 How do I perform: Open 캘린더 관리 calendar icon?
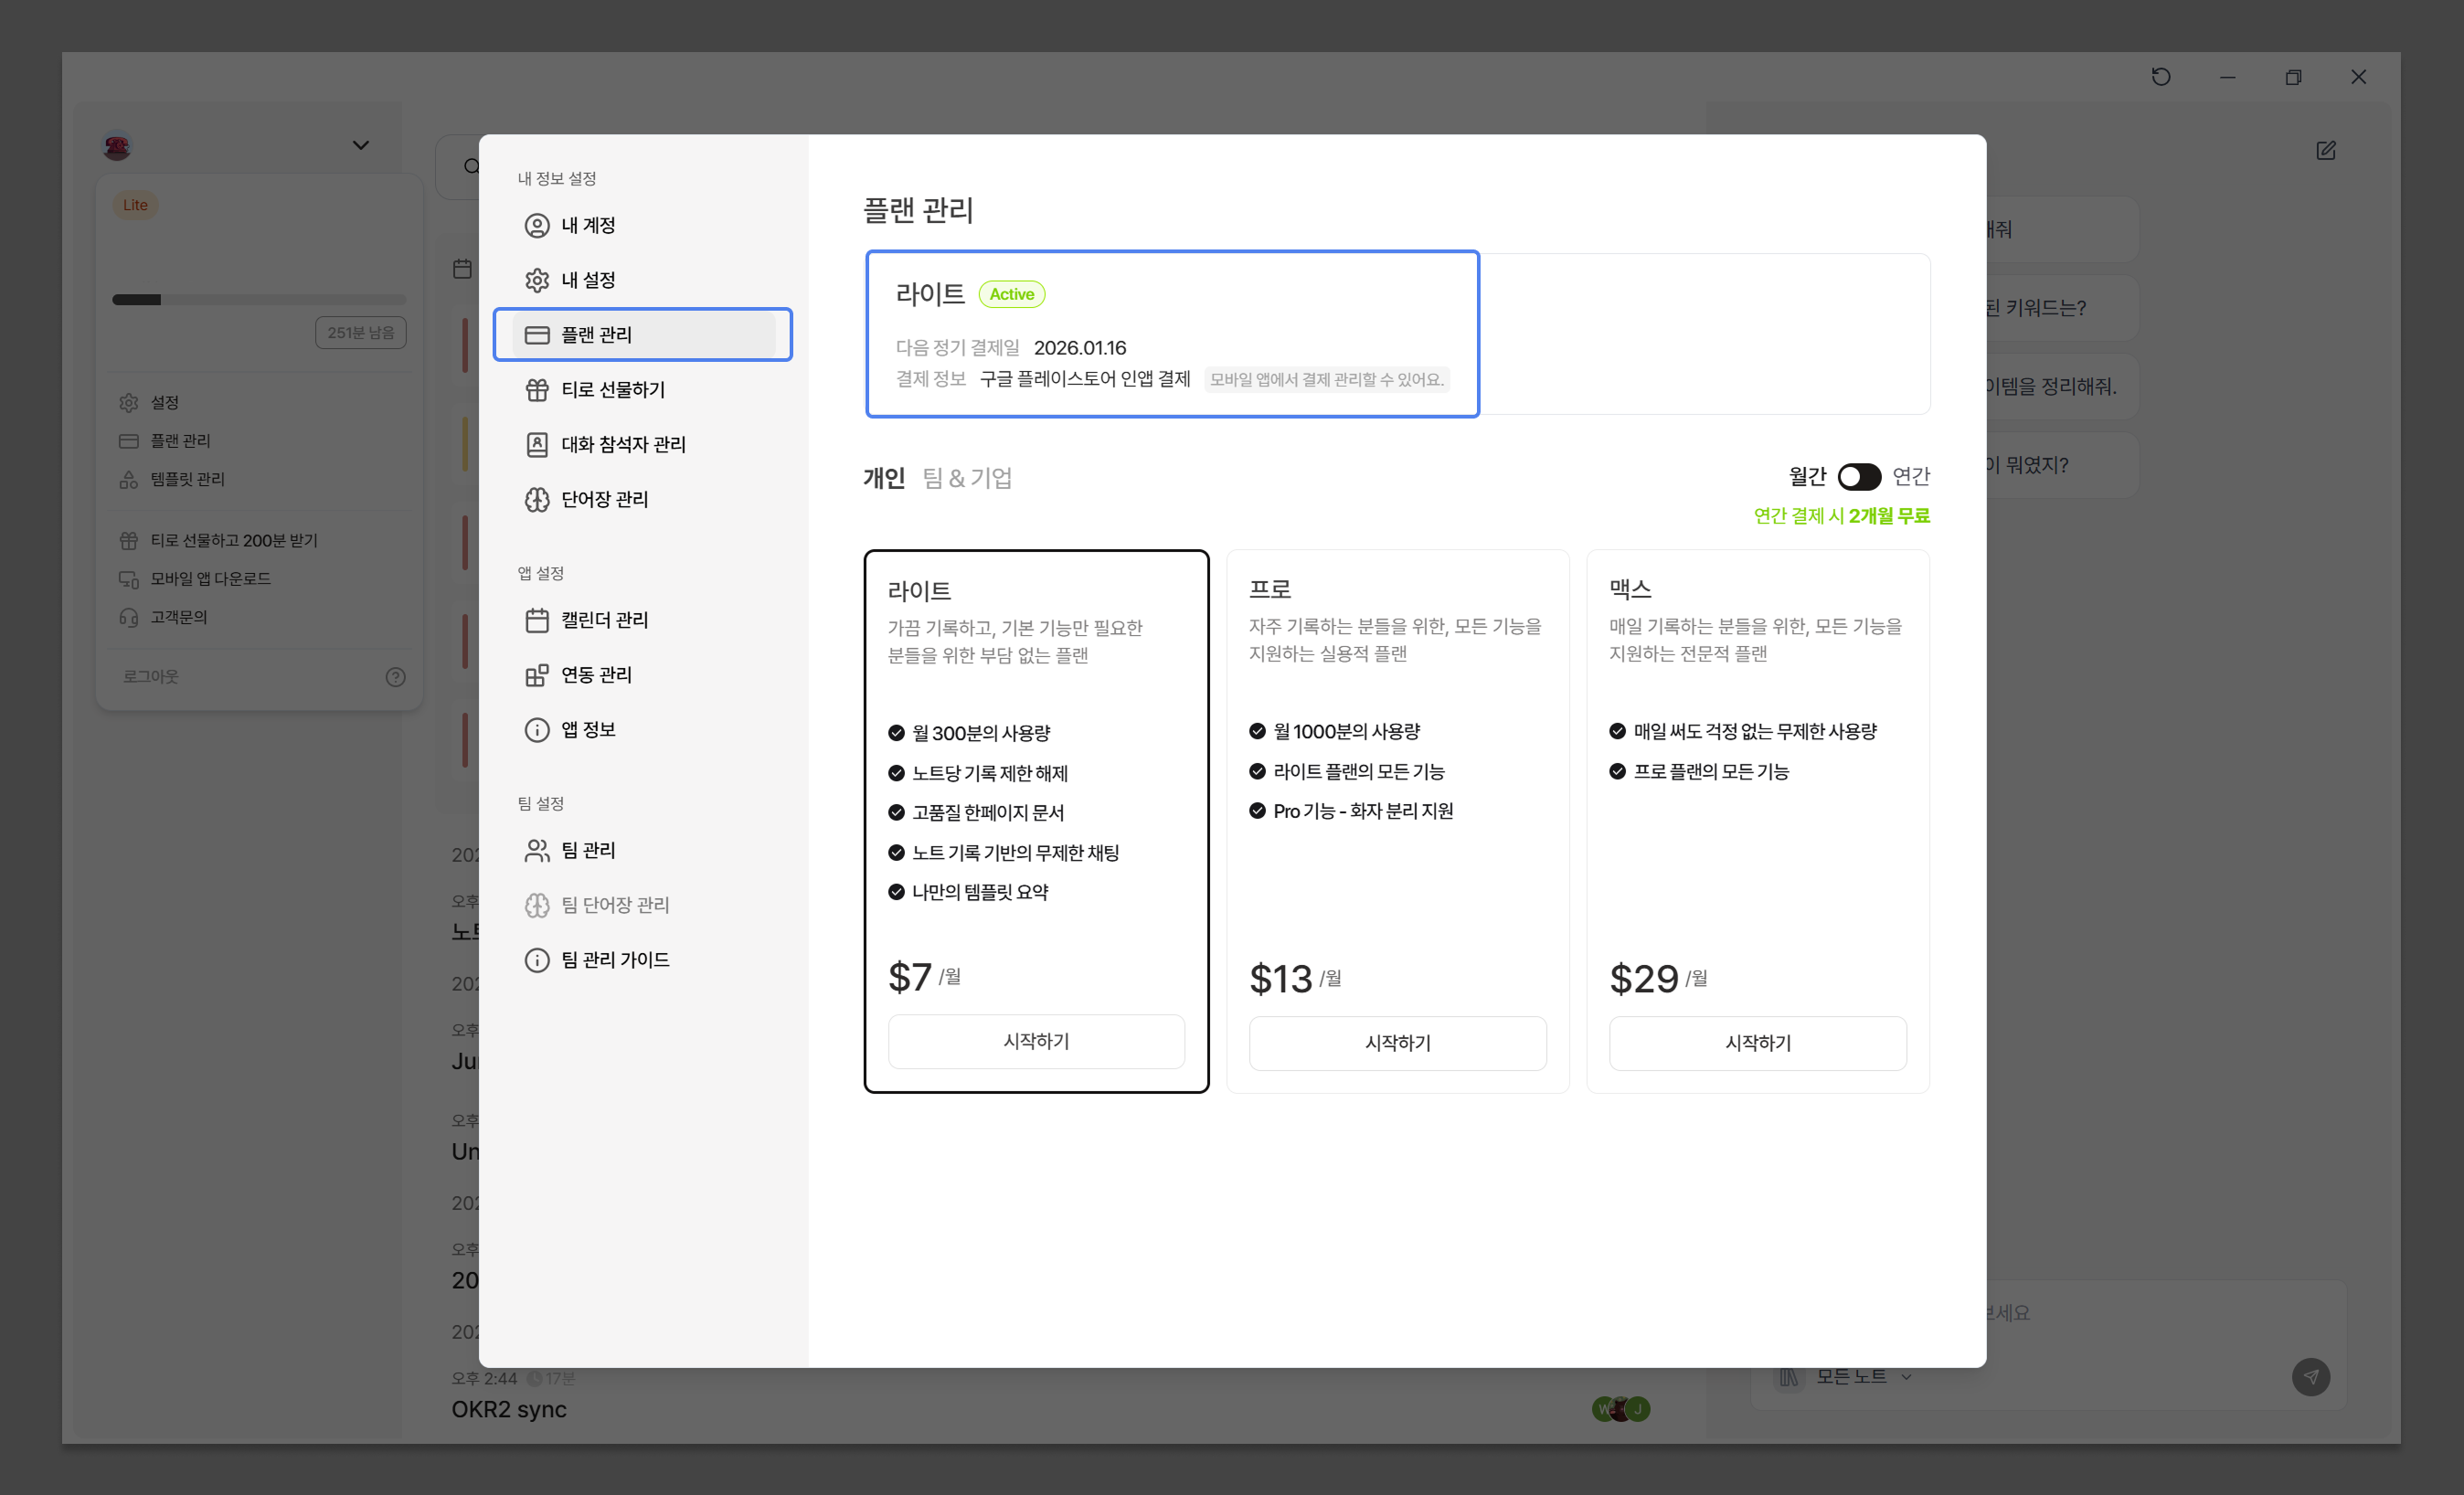coord(537,620)
